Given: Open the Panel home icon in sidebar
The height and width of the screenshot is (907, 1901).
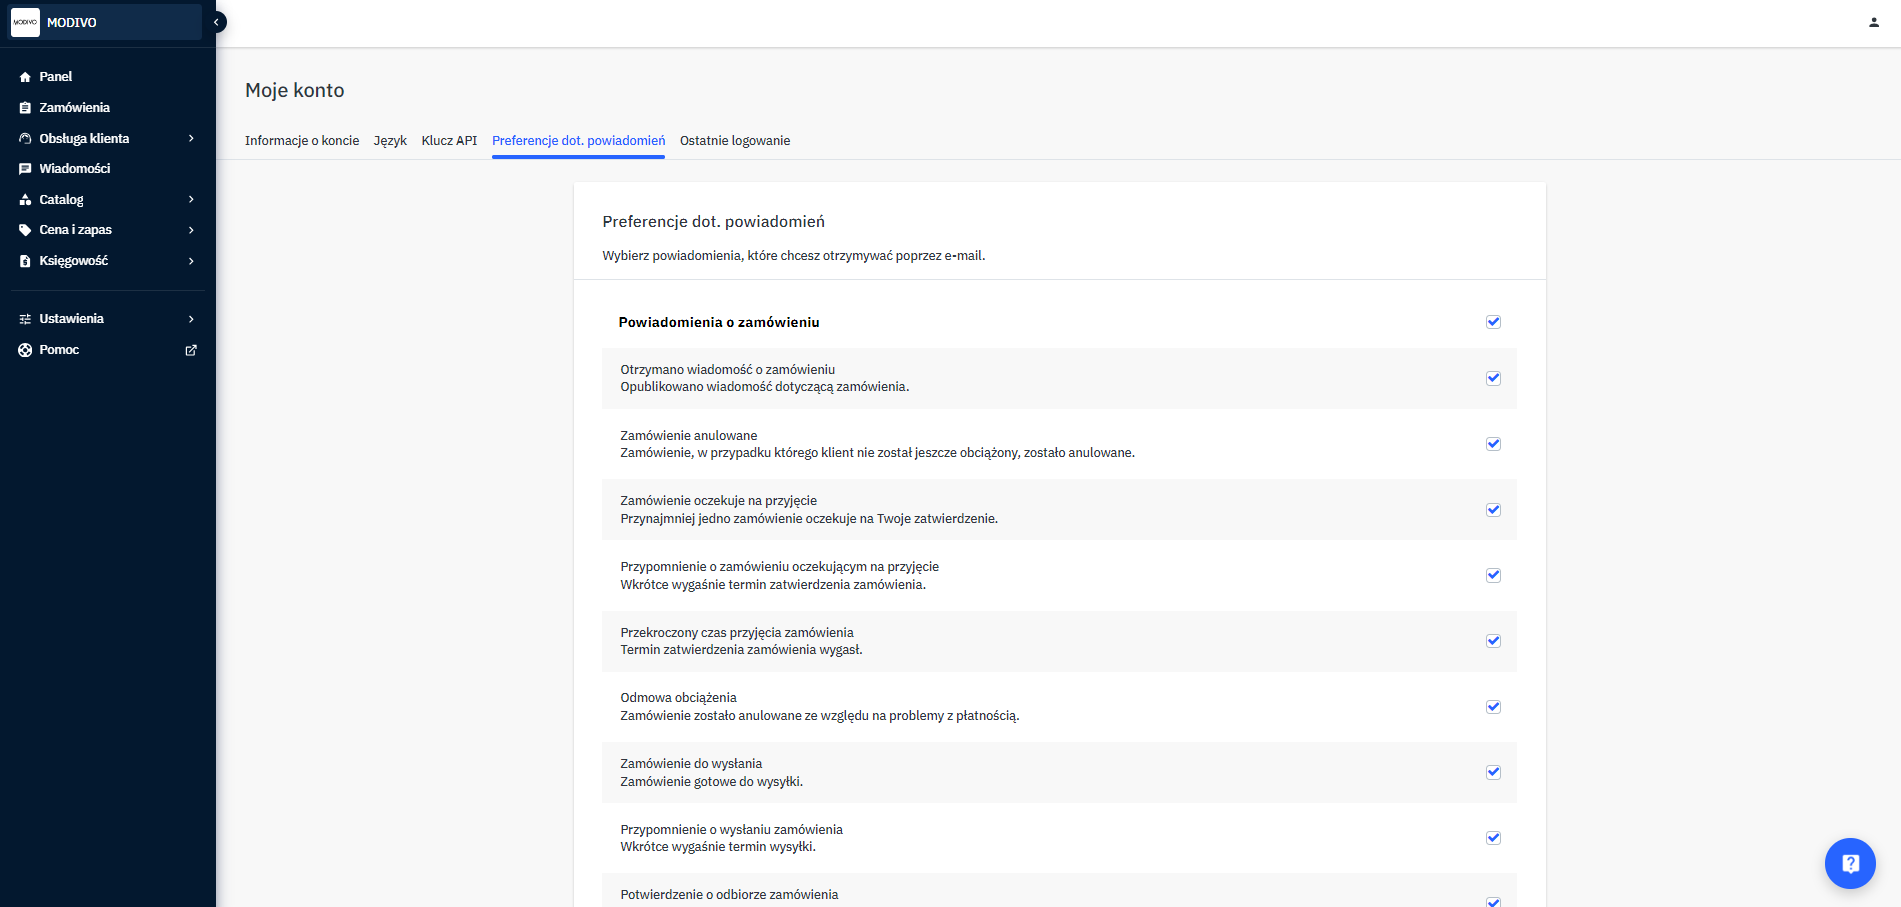Looking at the screenshot, I should pyautogui.click(x=25, y=76).
